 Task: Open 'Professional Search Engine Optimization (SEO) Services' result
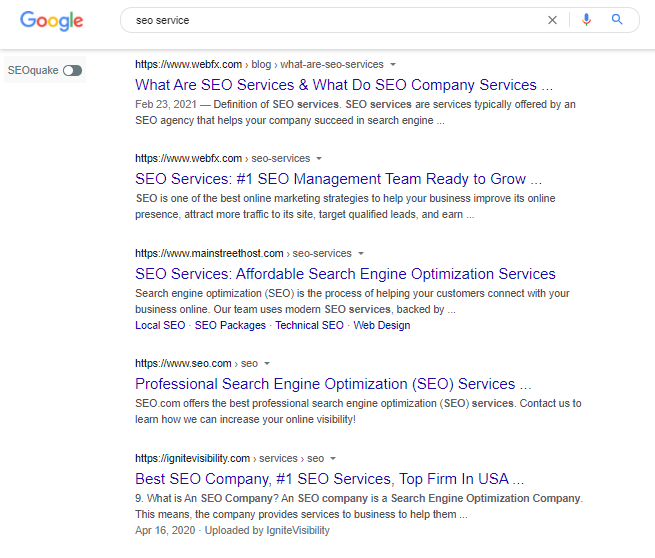tap(333, 384)
